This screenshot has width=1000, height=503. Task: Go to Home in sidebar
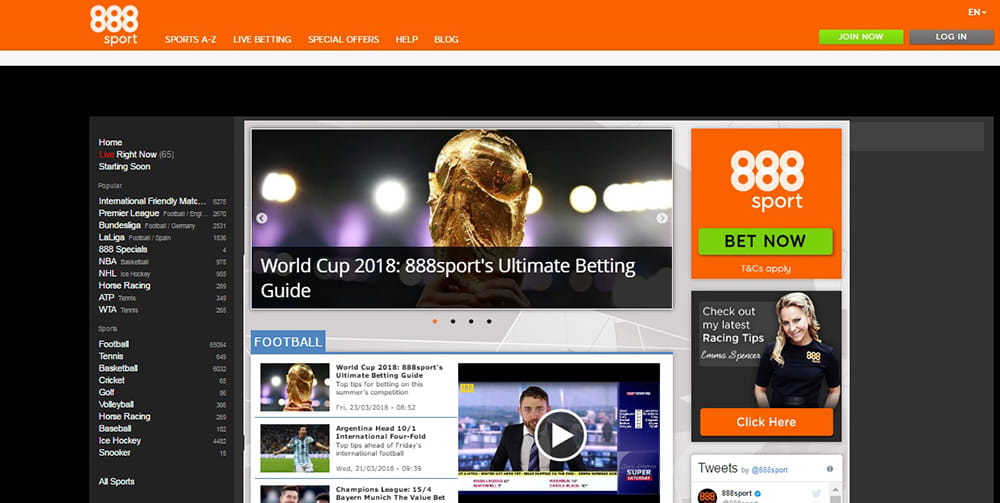[x=110, y=142]
